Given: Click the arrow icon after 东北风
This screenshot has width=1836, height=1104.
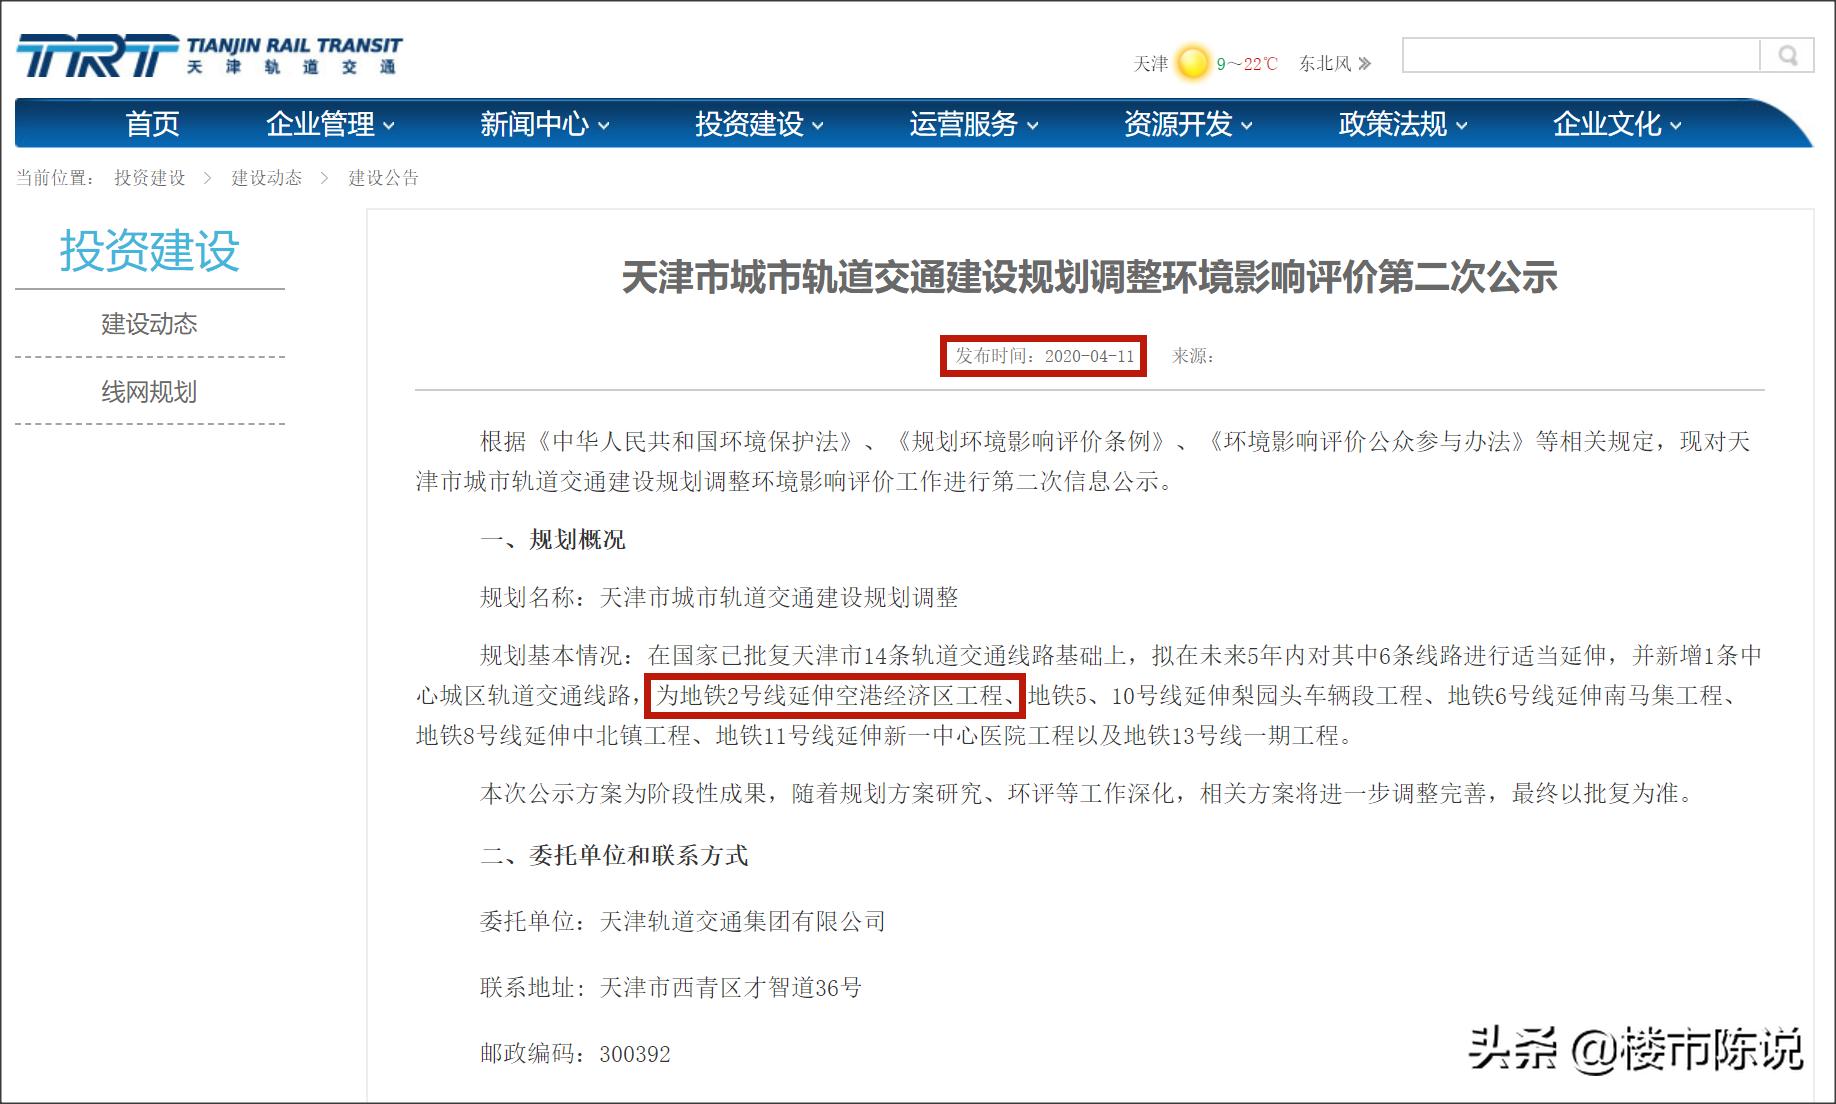Looking at the screenshot, I should point(1368,63).
